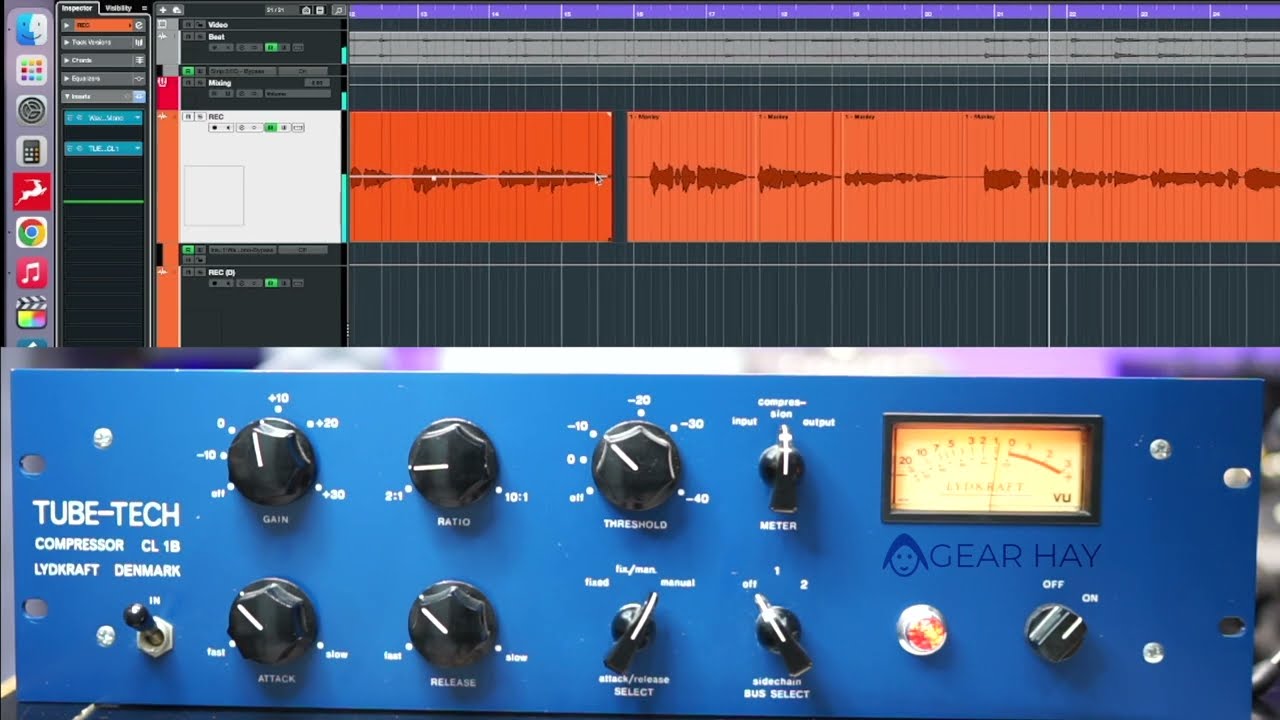The image size is (1280, 720).
Task: Open System Settings from the Dock
Action: 31,110
